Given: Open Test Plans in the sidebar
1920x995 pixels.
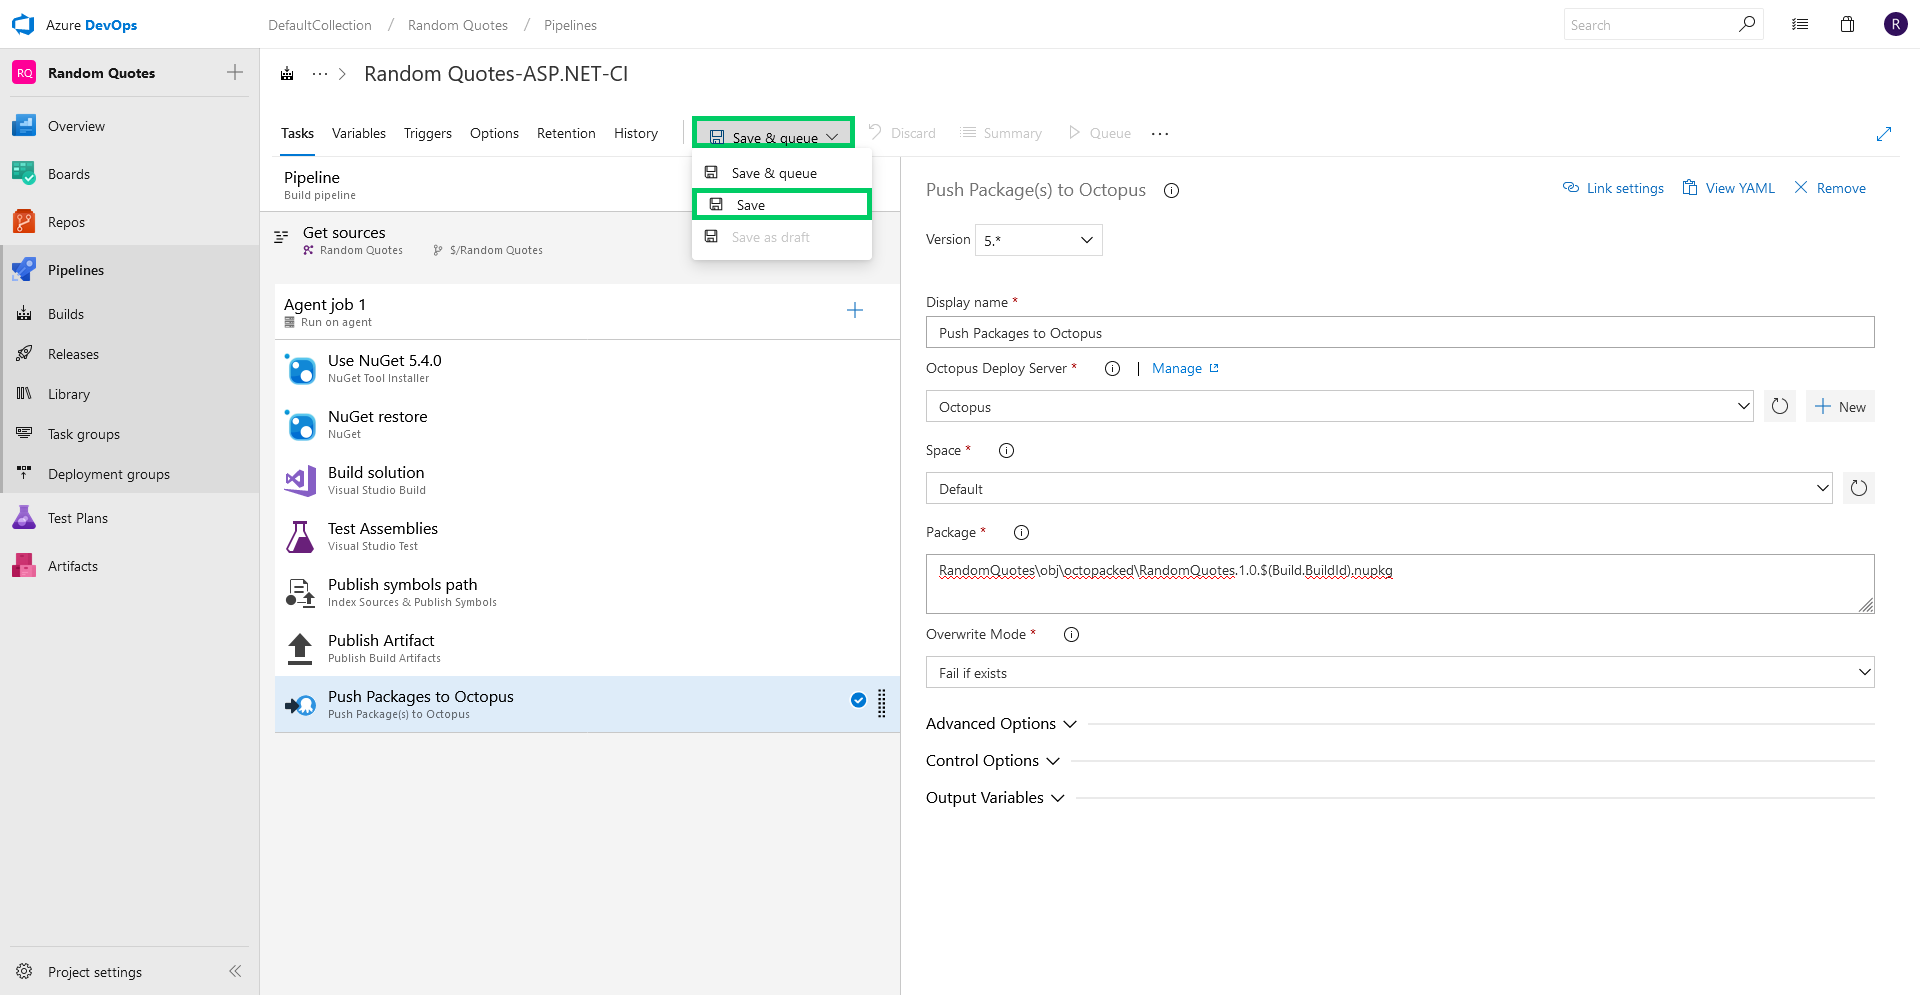Looking at the screenshot, I should coord(78,518).
